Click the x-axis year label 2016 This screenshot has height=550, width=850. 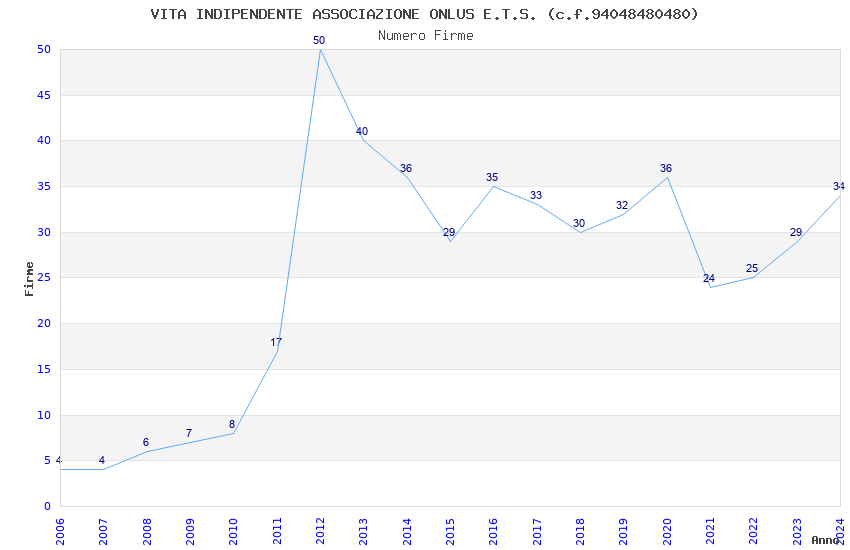pyautogui.click(x=494, y=531)
